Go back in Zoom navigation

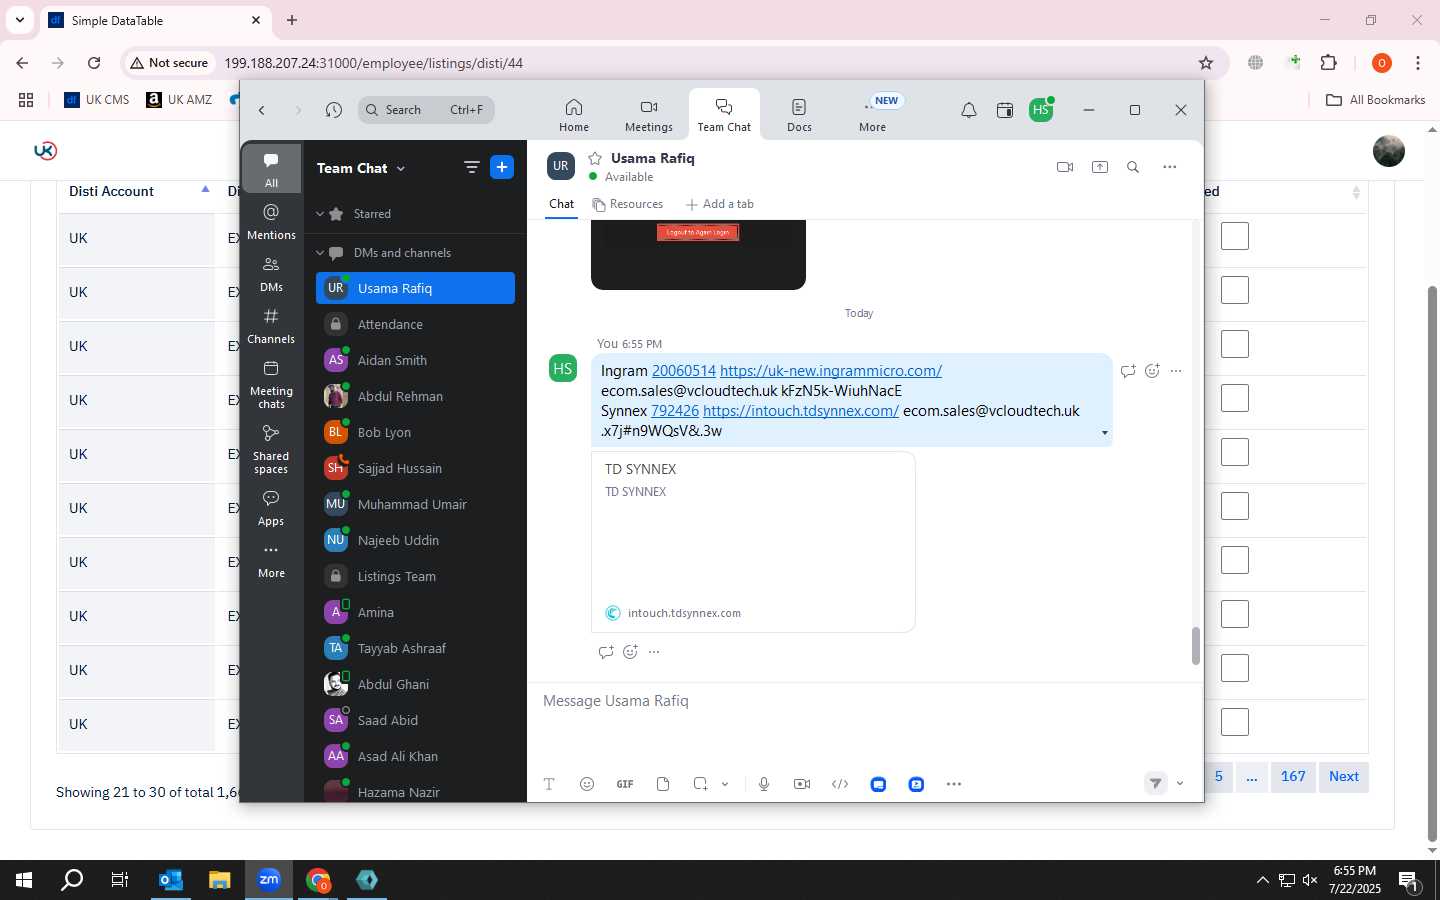point(262,110)
